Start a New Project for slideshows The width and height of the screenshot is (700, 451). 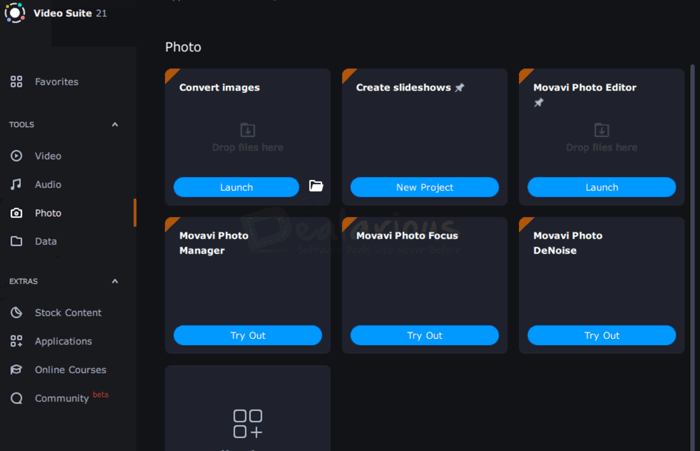[x=425, y=187]
